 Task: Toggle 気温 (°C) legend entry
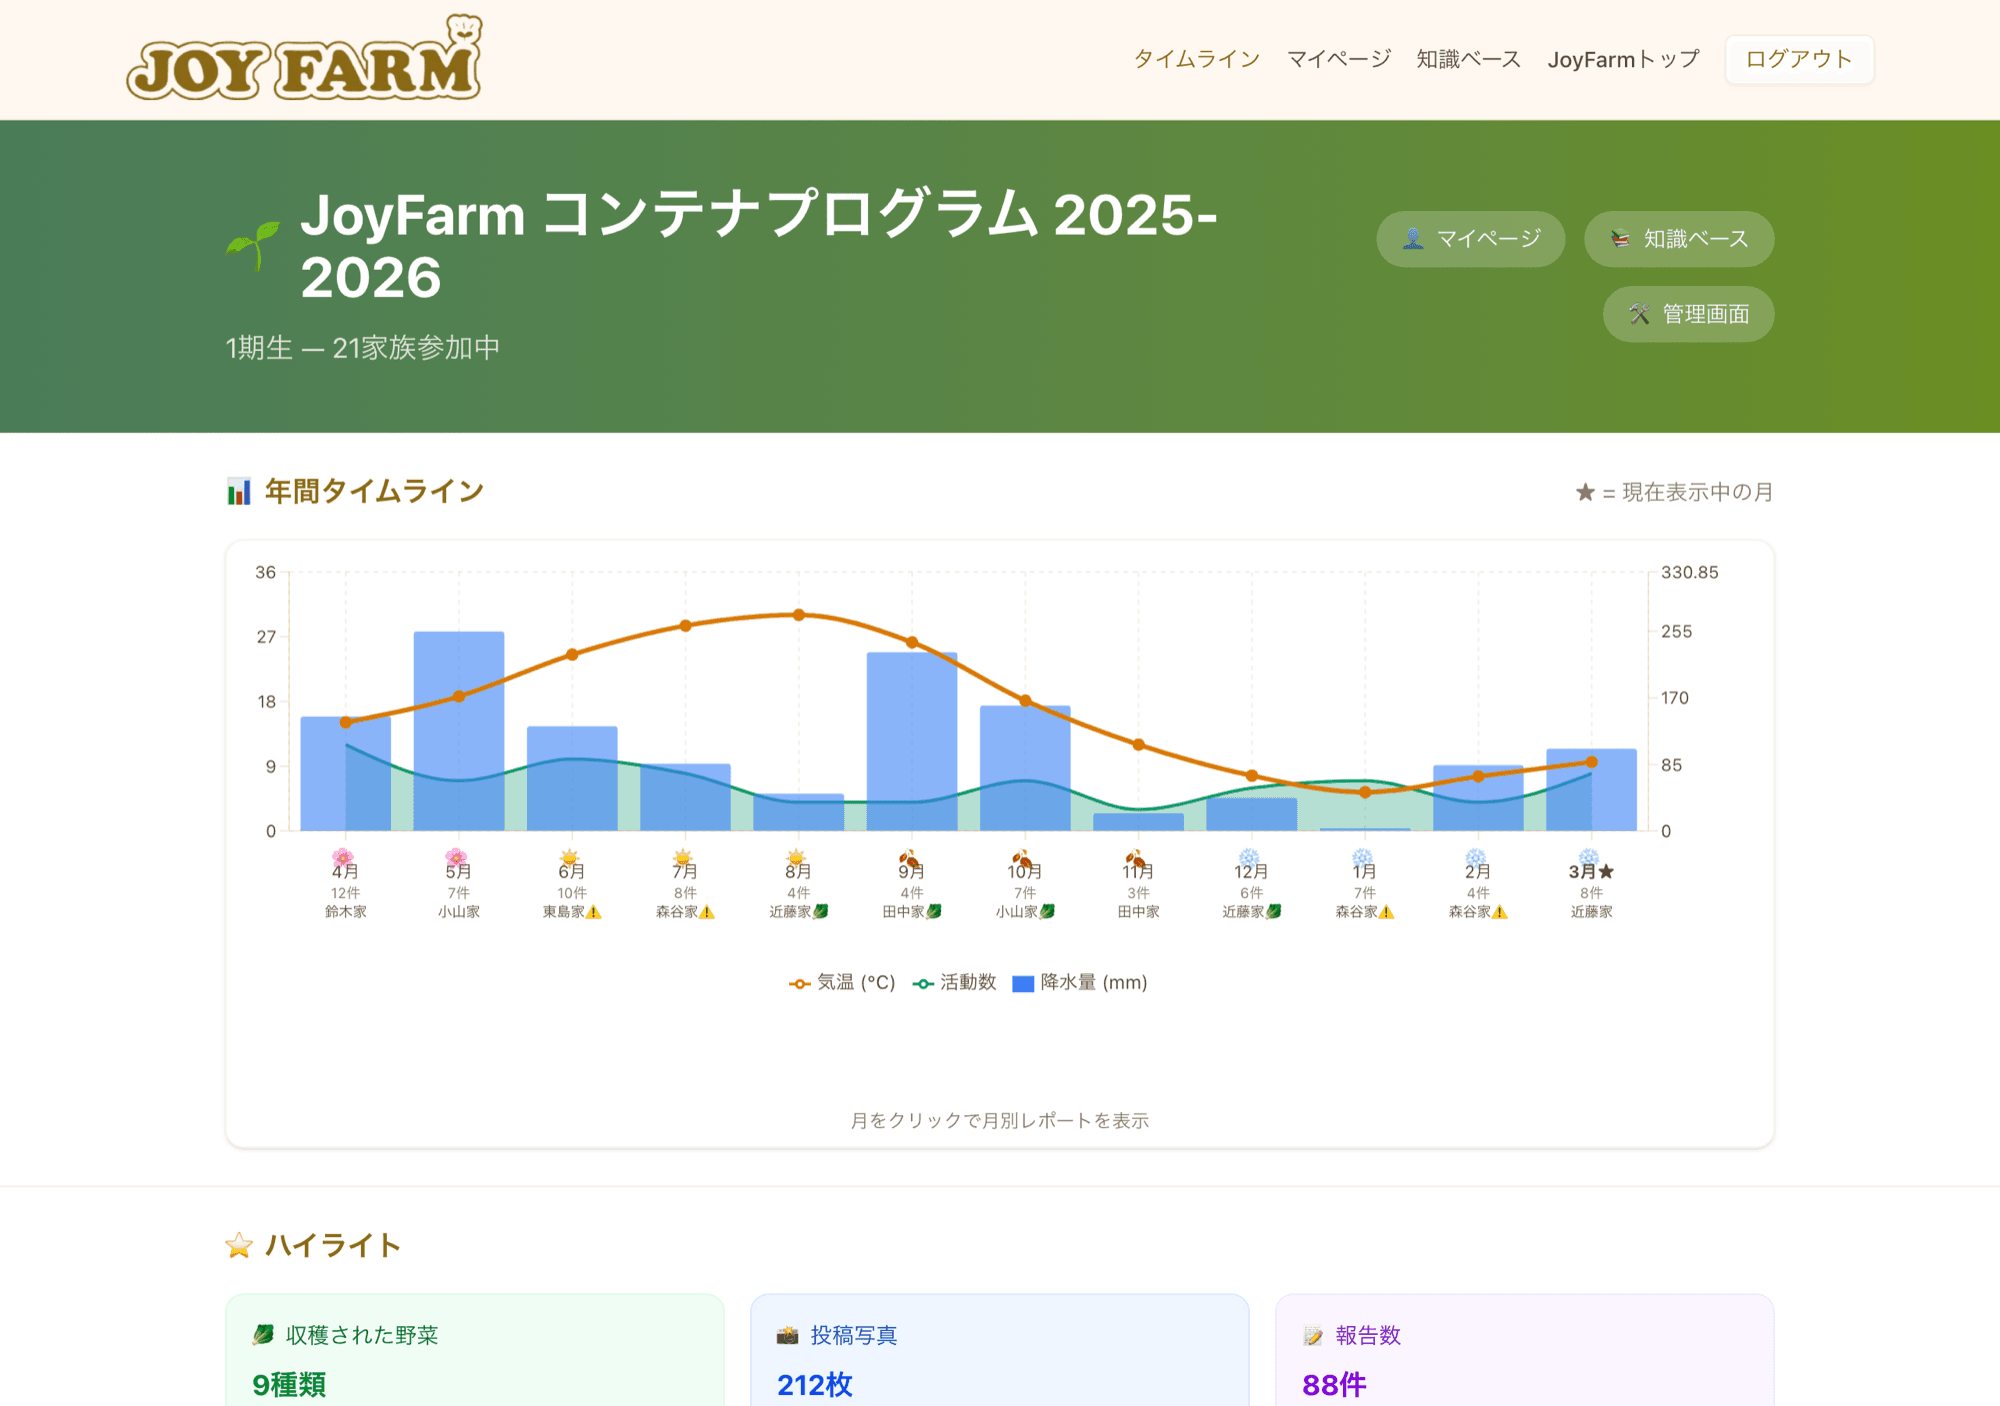pyautogui.click(x=842, y=983)
